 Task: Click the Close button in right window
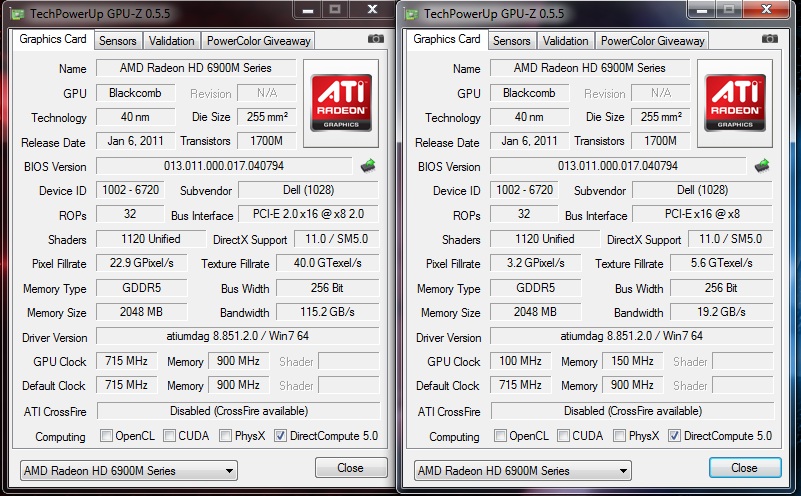(x=744, y=467)
